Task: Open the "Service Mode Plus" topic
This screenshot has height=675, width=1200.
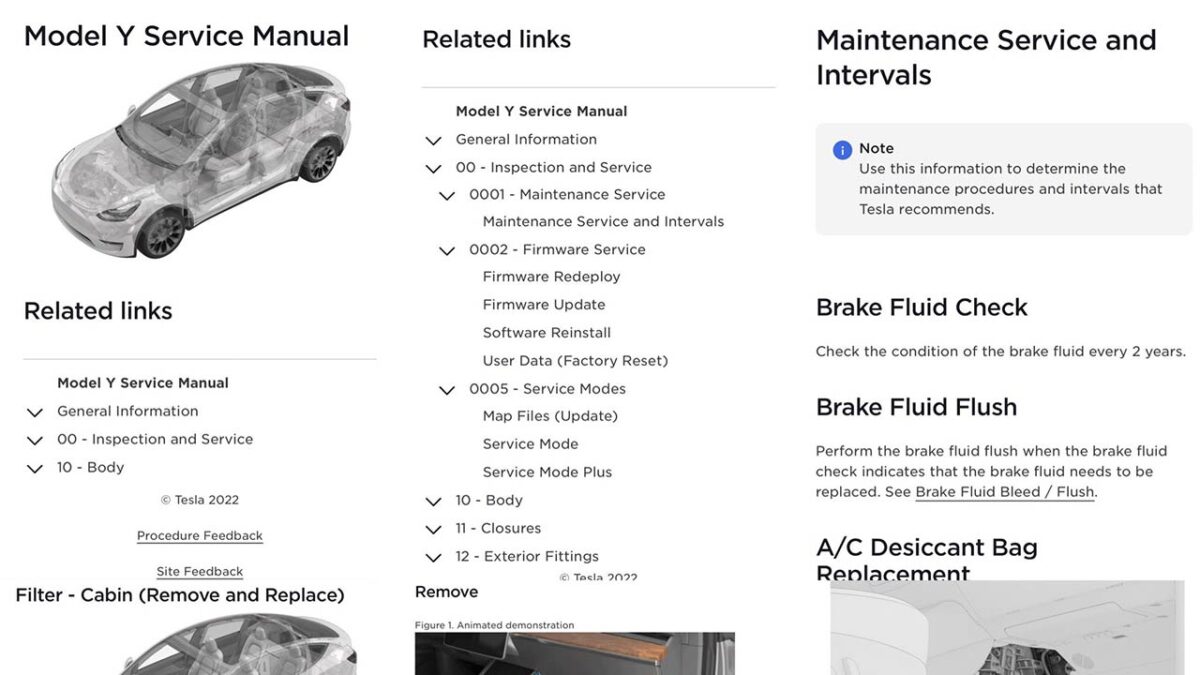Action: point(548,471)
